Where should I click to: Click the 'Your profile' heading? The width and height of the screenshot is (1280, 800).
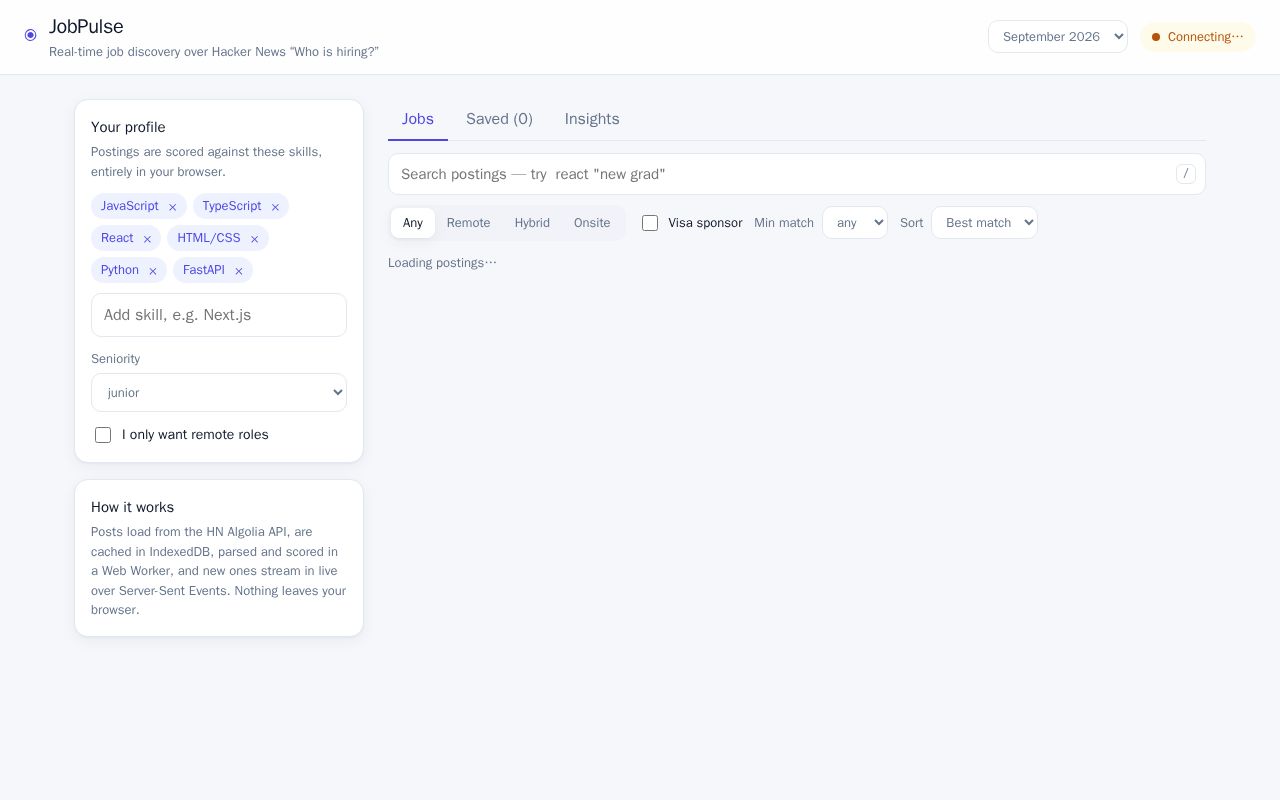tap(128, 127)
